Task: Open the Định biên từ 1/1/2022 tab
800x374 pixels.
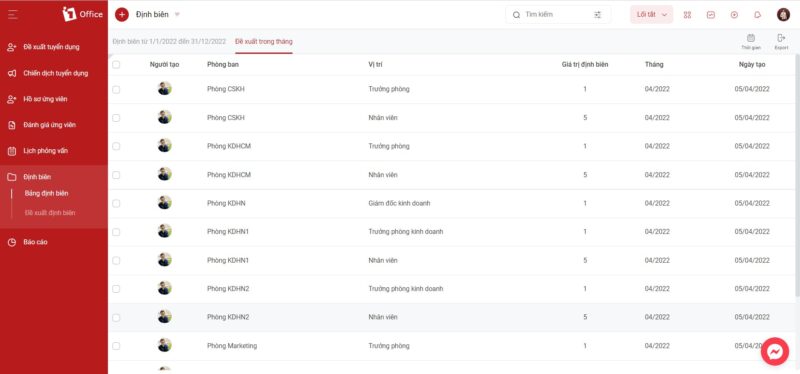Action: click(169, 41)
